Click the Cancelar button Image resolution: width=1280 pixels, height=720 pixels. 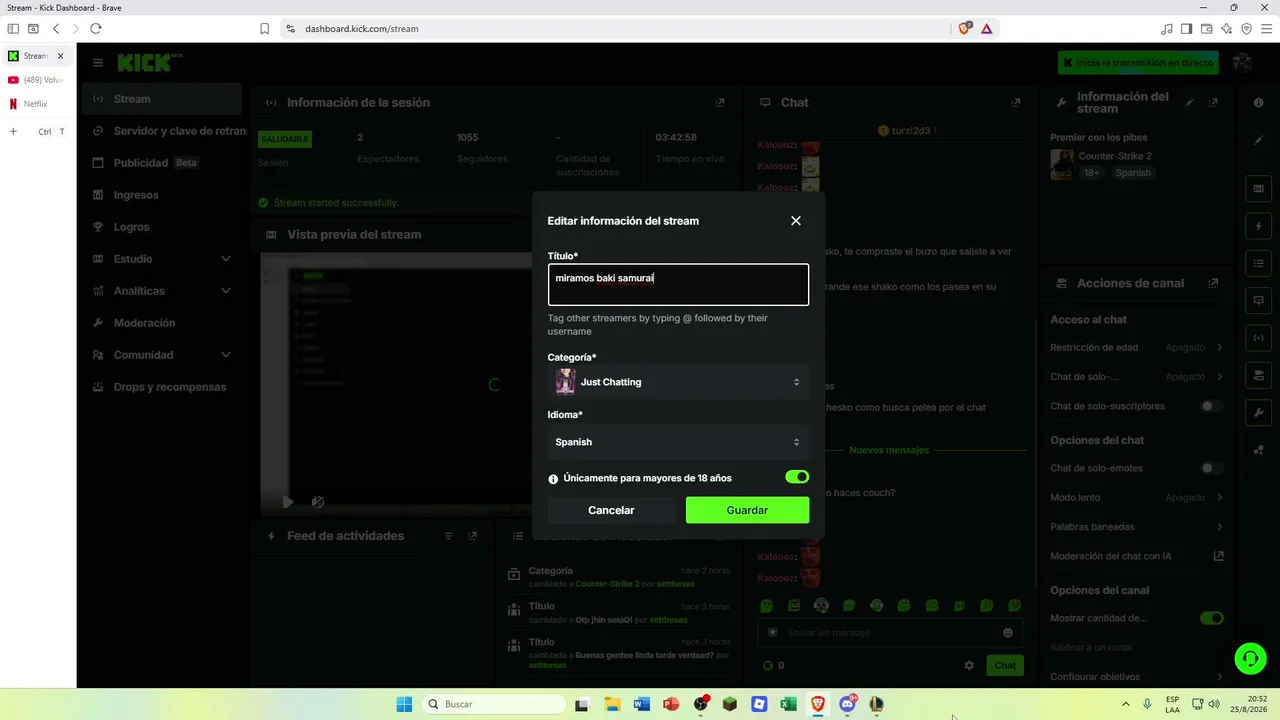tap(611, 510)
